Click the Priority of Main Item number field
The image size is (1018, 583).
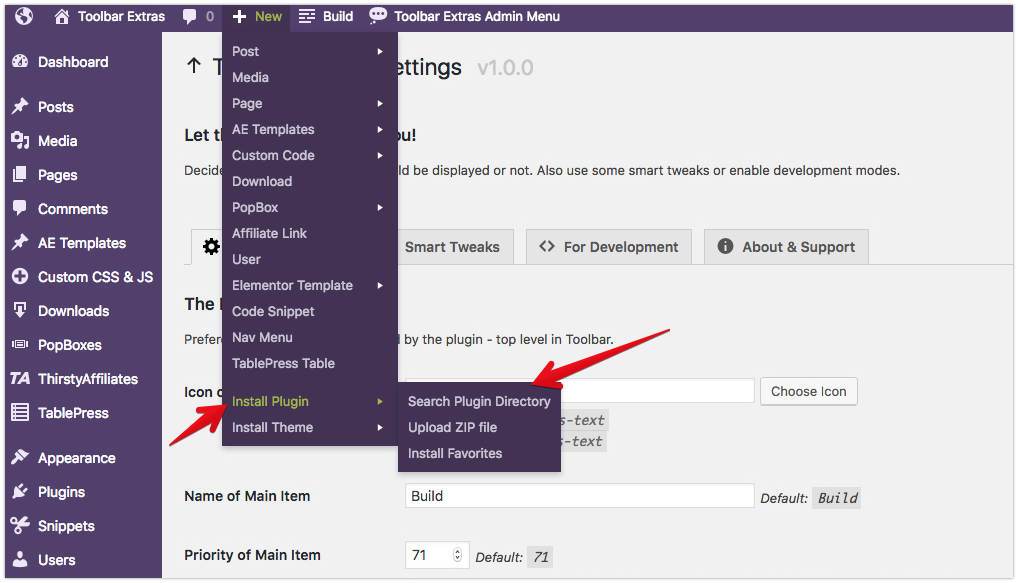click(436, 555)
